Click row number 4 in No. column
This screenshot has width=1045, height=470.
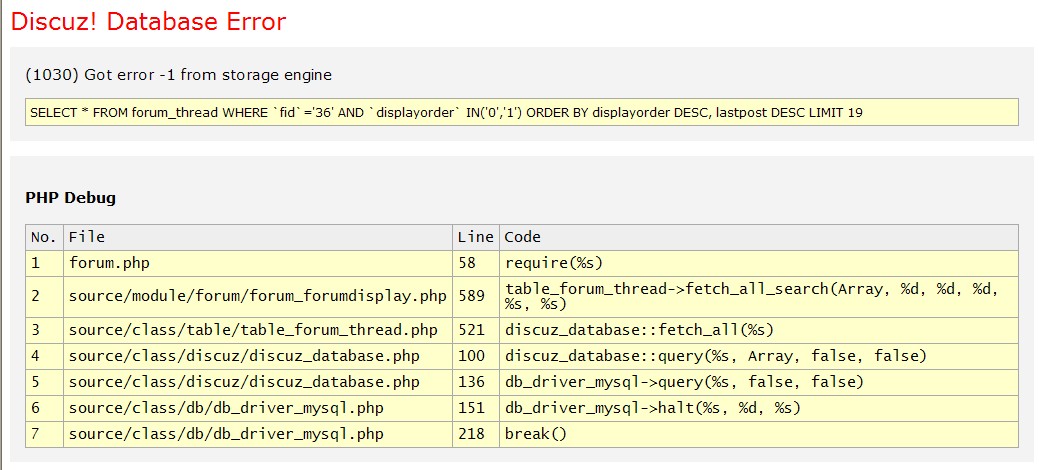coord(45,356)
